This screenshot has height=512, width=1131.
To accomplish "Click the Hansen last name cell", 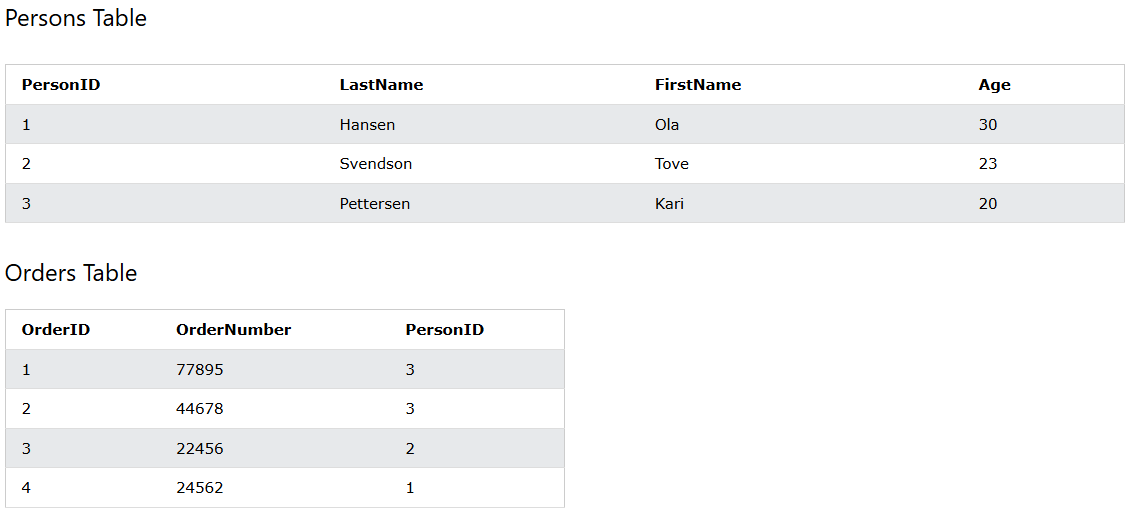I will coord(367,125).
